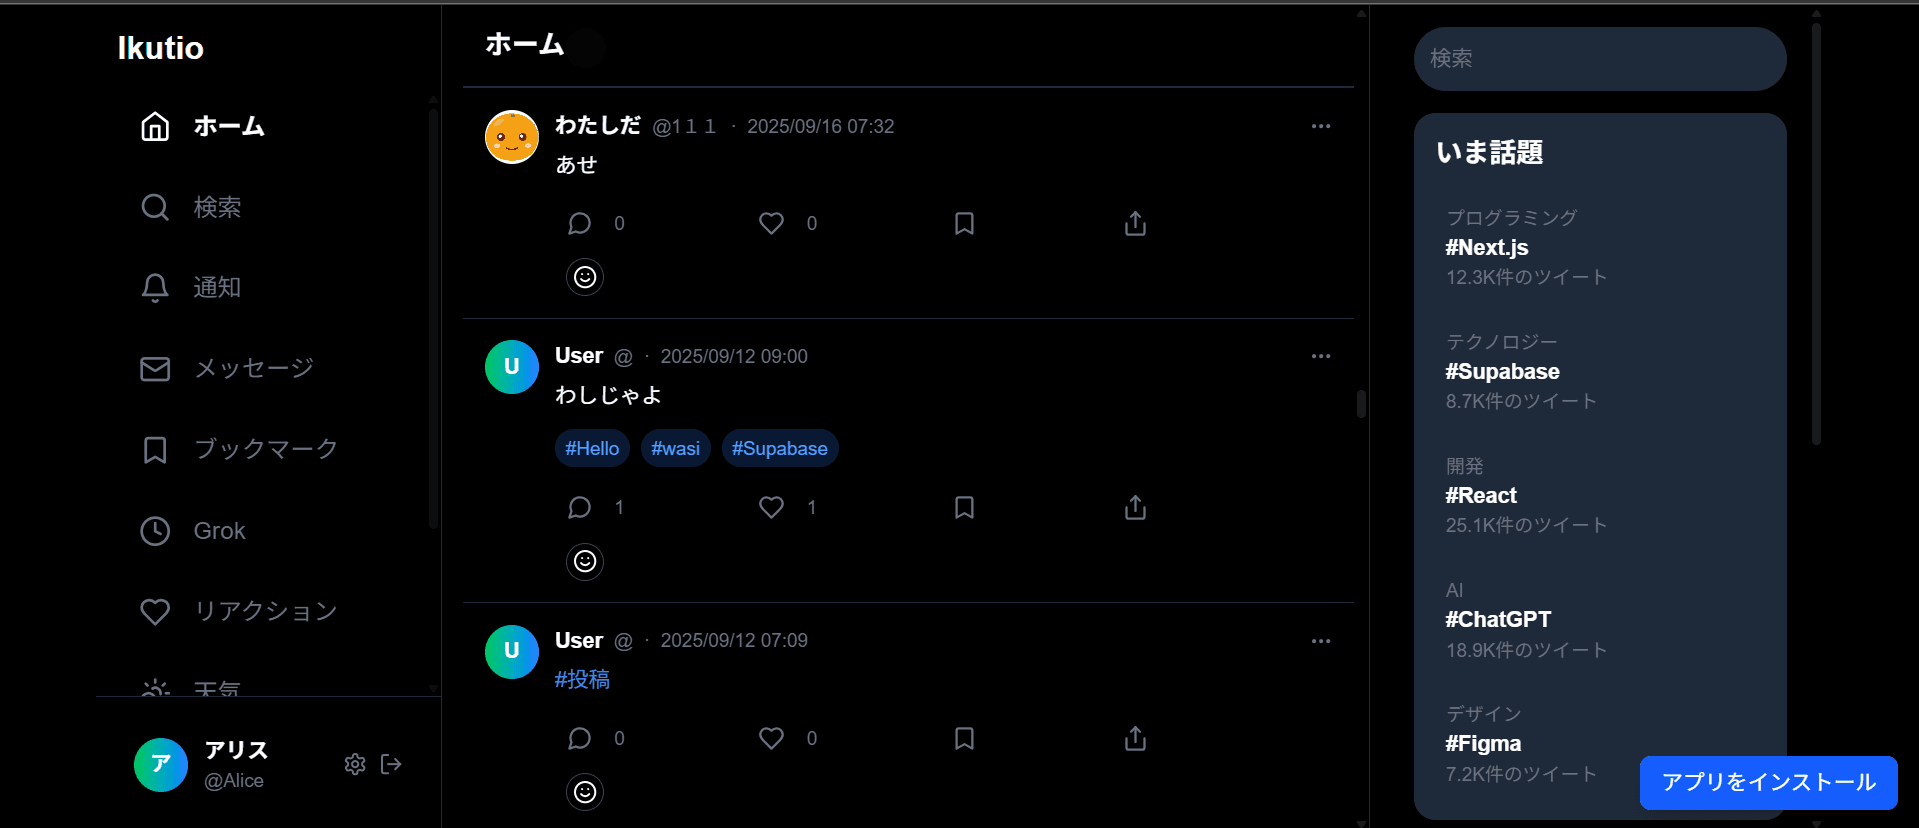
Task: Click the logout icon beside Alice
Action: (391, 765)
